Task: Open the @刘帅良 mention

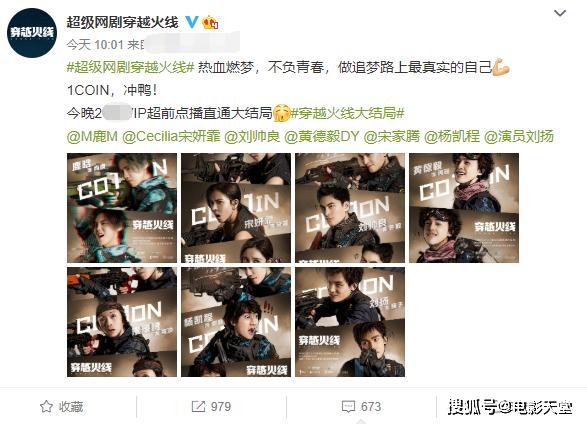Action: coord(252,136)
